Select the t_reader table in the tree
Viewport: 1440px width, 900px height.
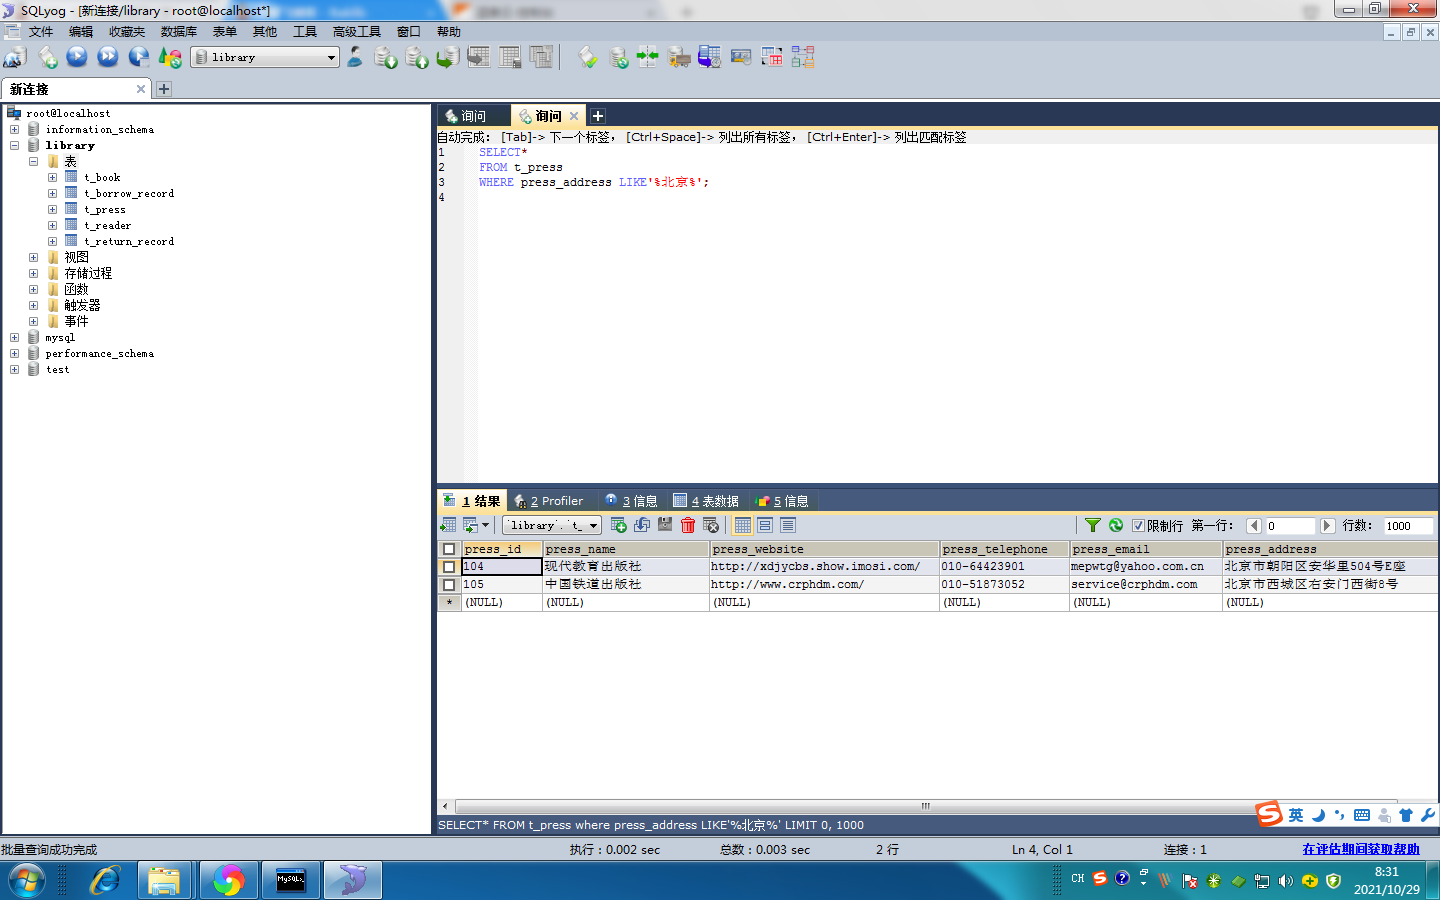coord(107,226)
